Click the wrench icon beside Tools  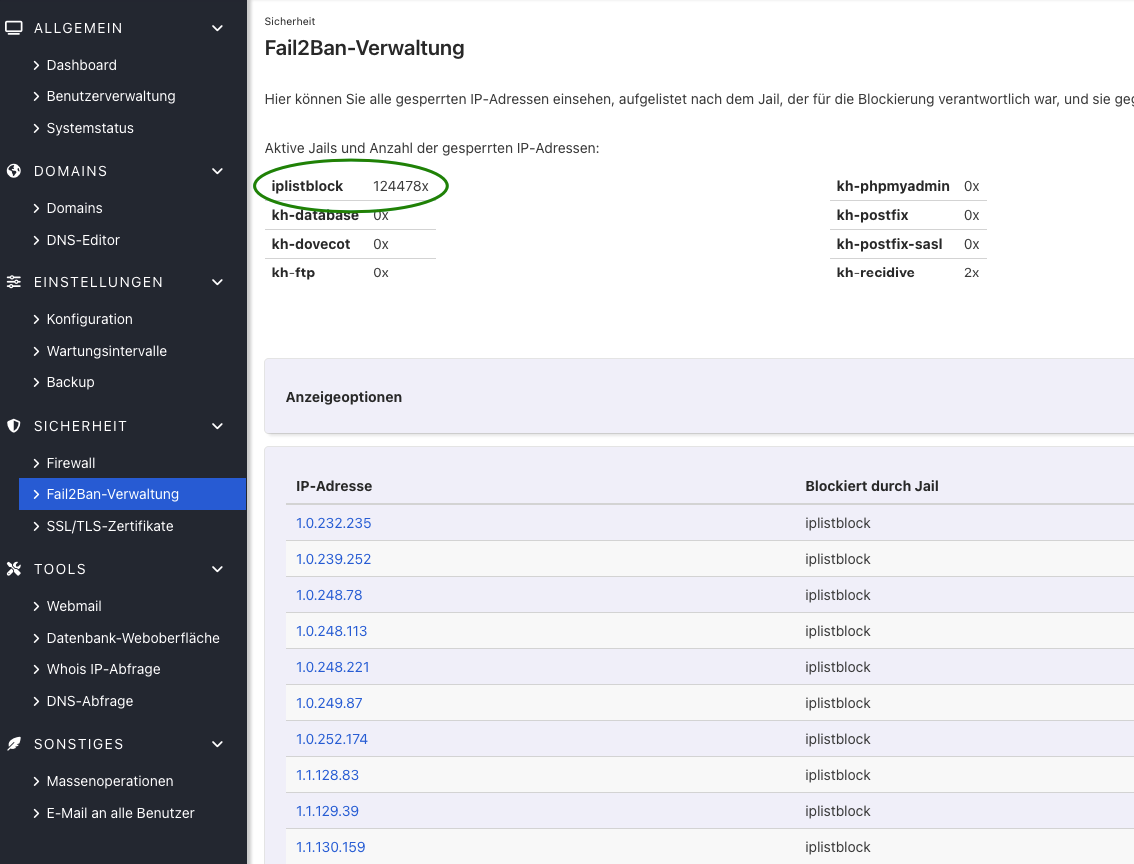[x=14, y=569]
